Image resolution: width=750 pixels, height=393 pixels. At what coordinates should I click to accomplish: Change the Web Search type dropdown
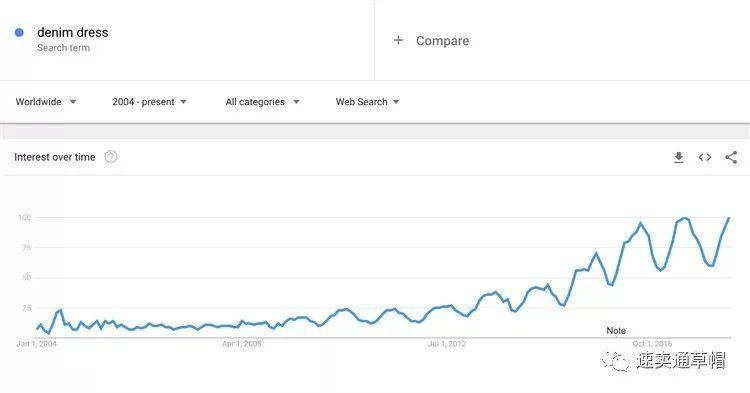367,102
